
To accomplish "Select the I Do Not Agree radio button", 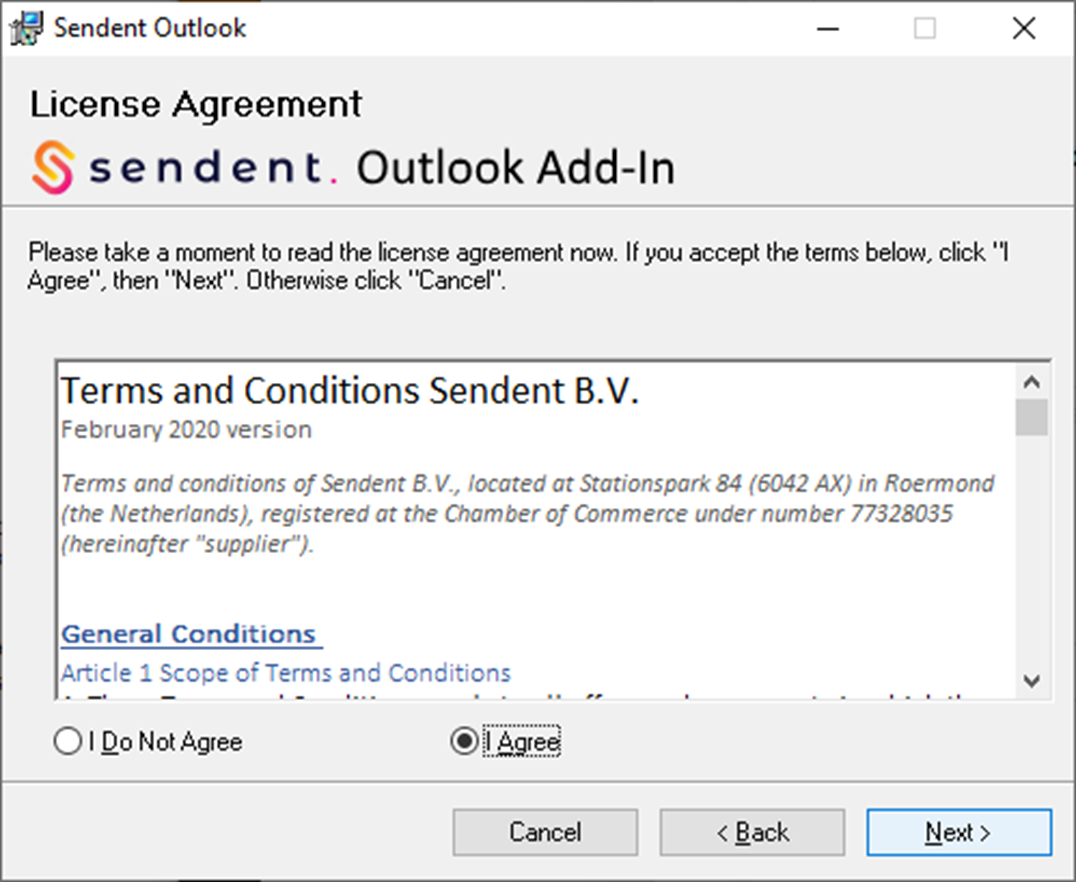I will (67, 741).
